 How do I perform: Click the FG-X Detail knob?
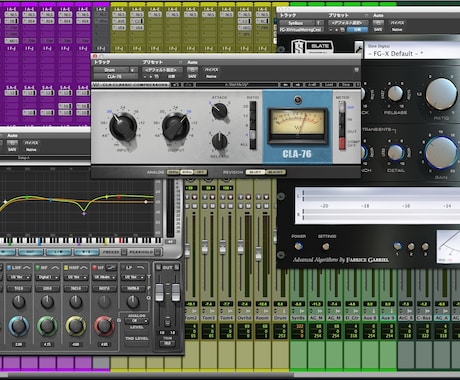coord(395,153)
